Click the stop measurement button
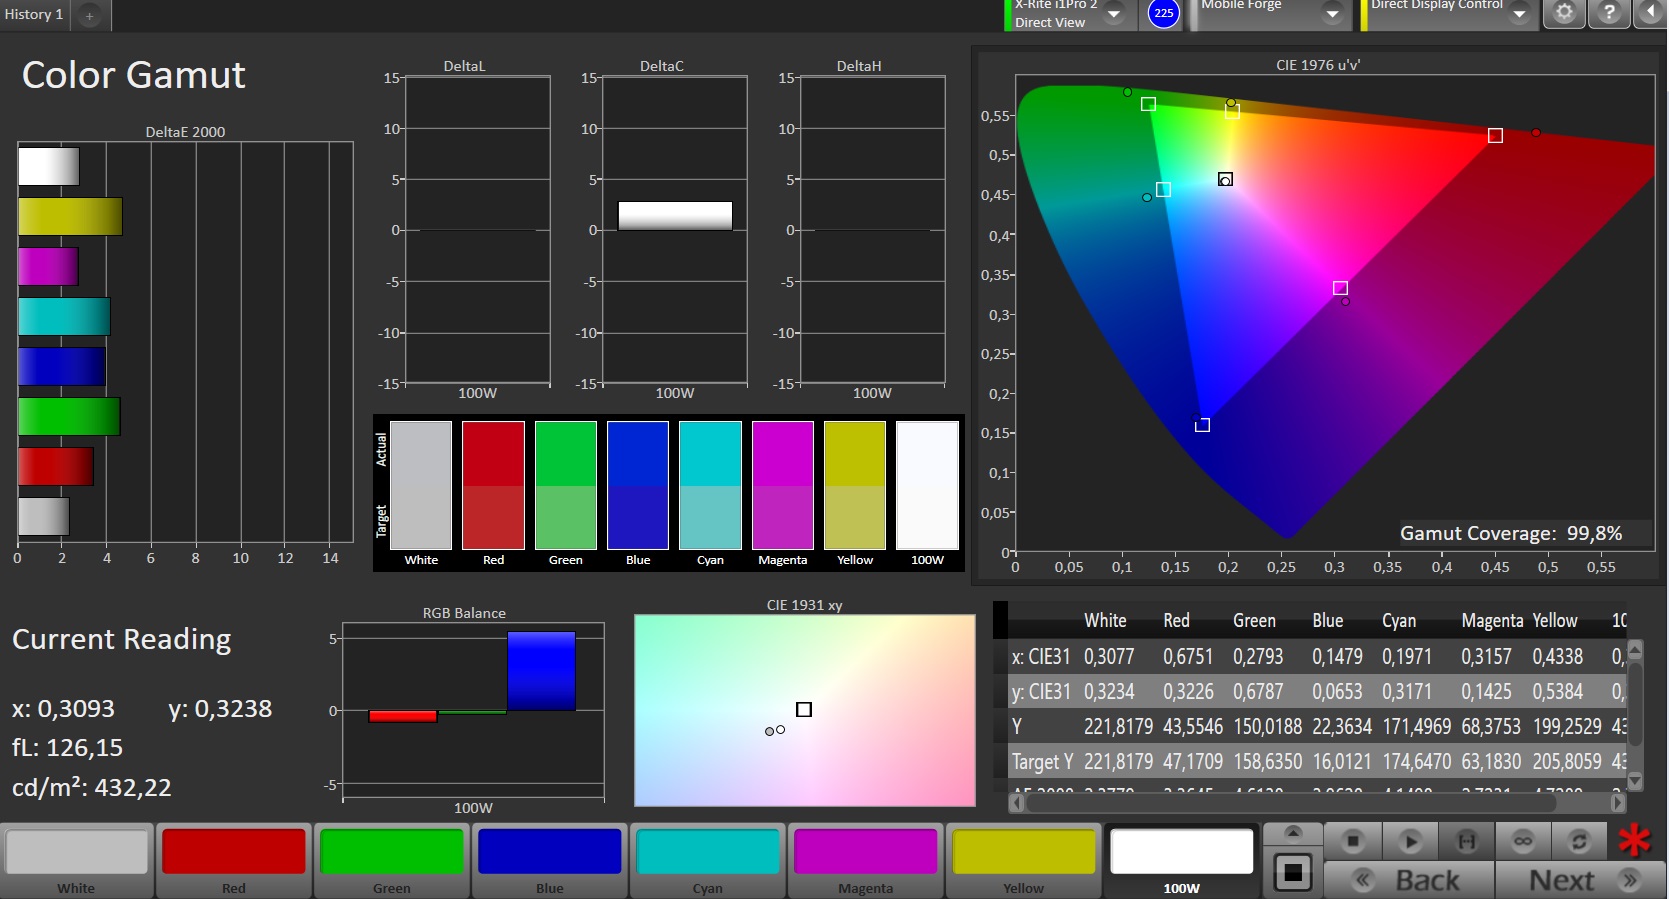The height and width of the screenshot is (899, 1669). click(1353, 841)
